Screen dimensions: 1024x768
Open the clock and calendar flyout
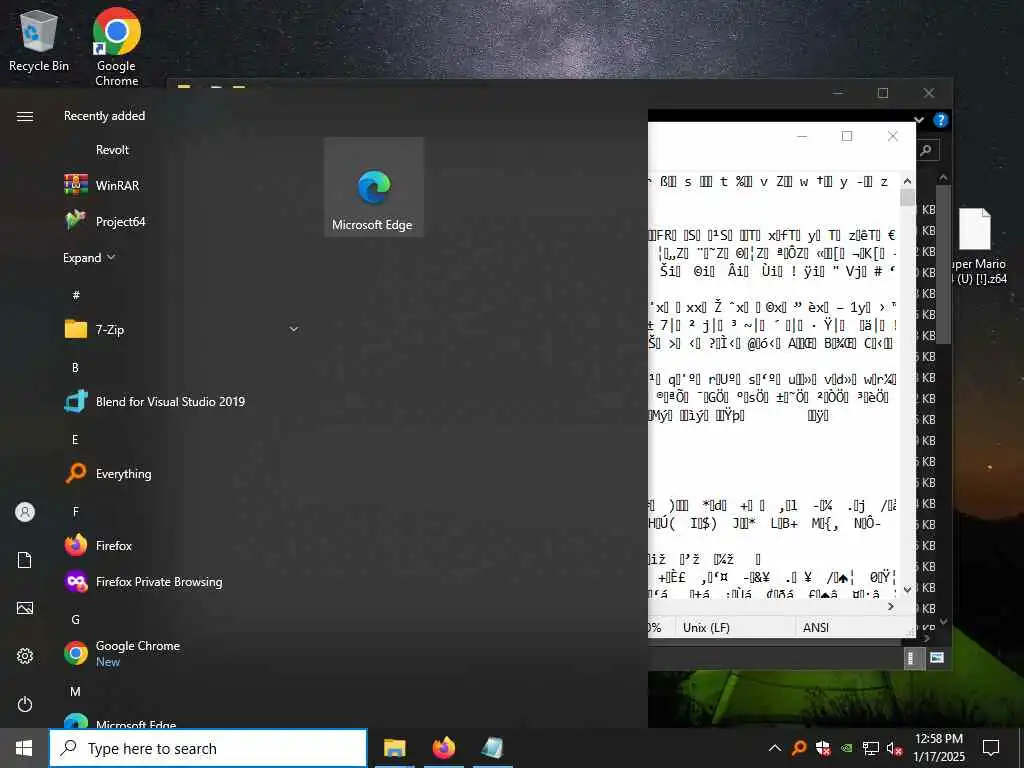click(939, 748)
